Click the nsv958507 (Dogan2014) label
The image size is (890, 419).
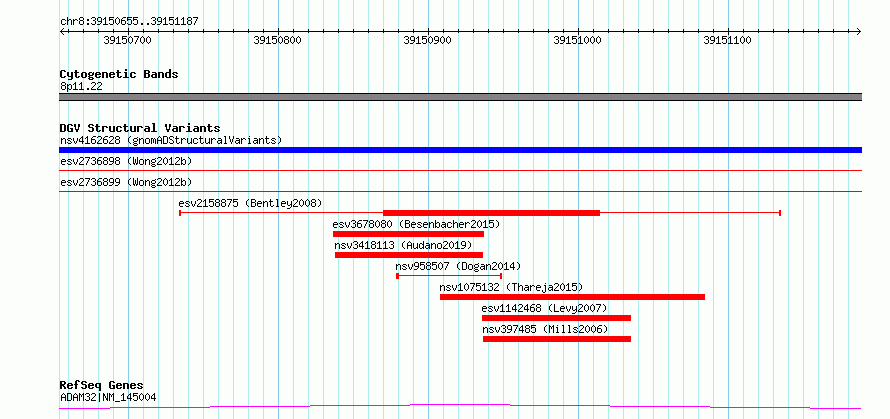click(x=457, y=266)
